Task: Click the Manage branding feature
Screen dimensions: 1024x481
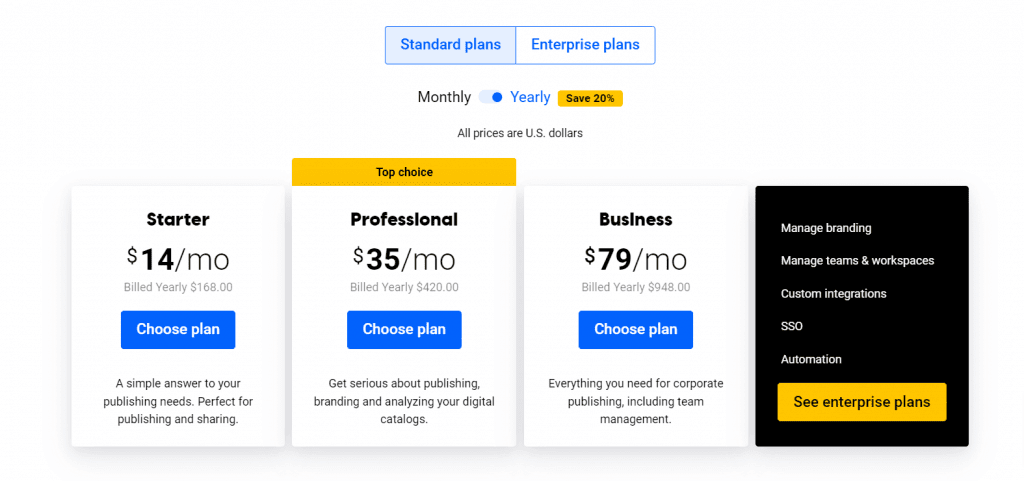Action: point(826,228)
